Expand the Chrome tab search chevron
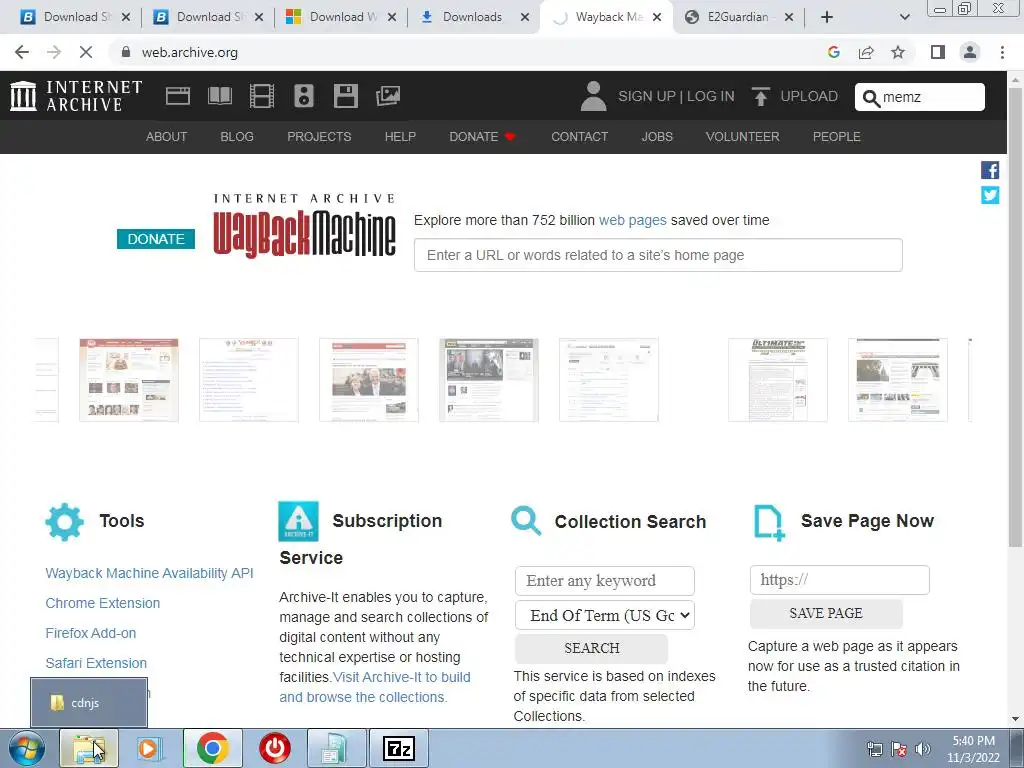Viewport: 1024px width, 768px height. pyautogui.click(x=904, y=17)
